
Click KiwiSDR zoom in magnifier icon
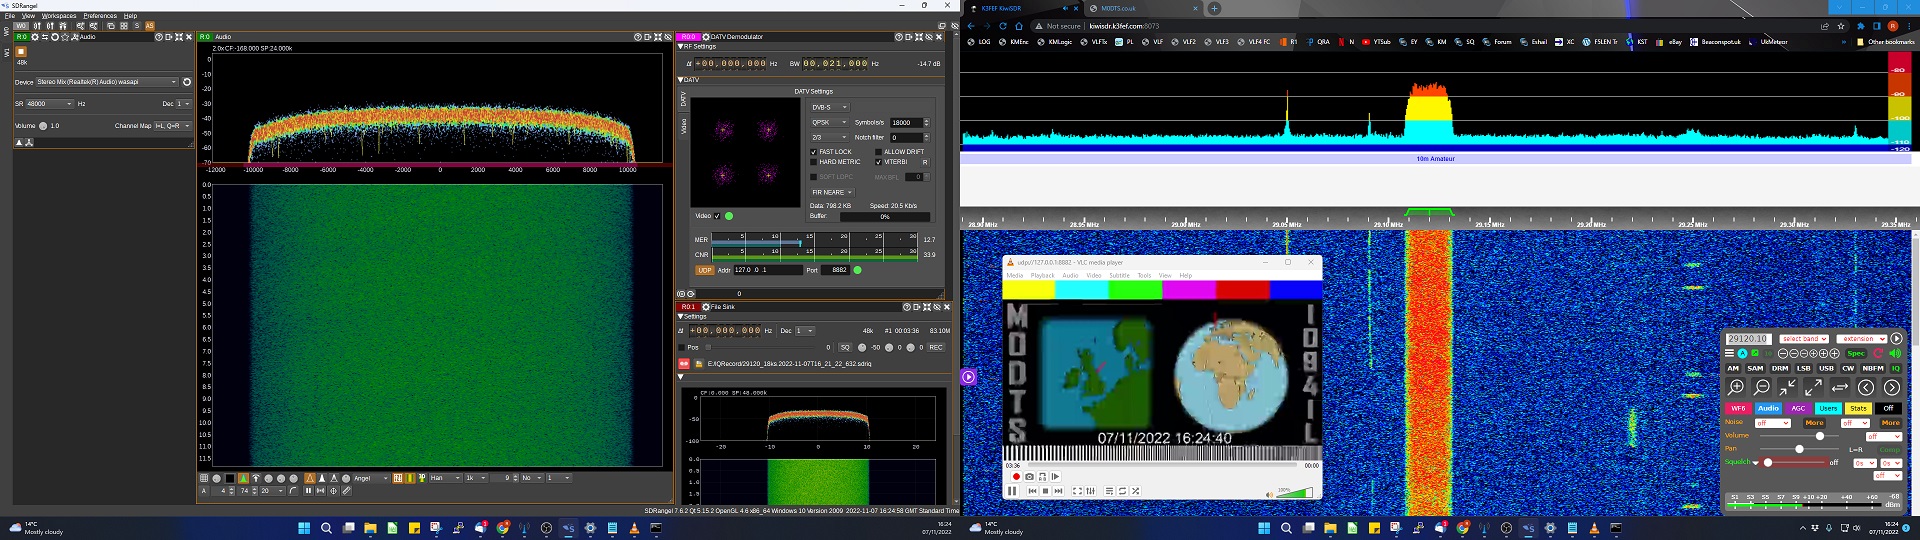click(1736, 387)
